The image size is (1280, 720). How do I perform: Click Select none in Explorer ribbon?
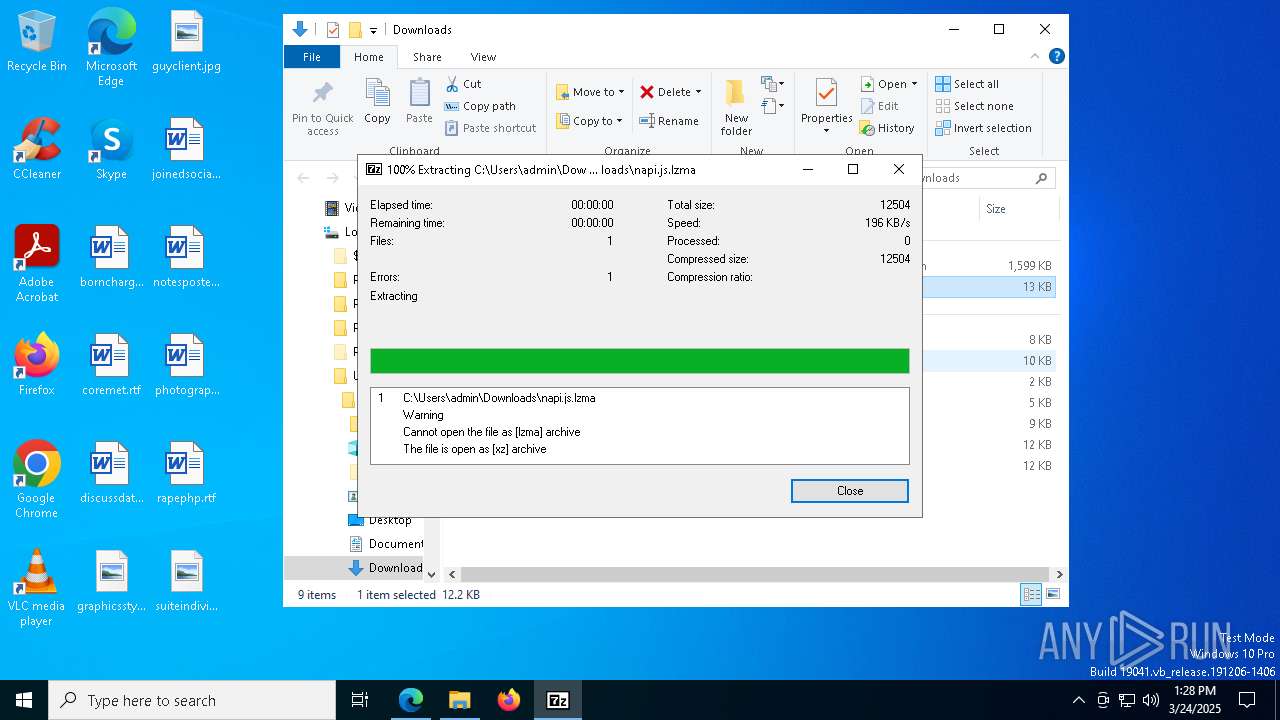(974, 106)
